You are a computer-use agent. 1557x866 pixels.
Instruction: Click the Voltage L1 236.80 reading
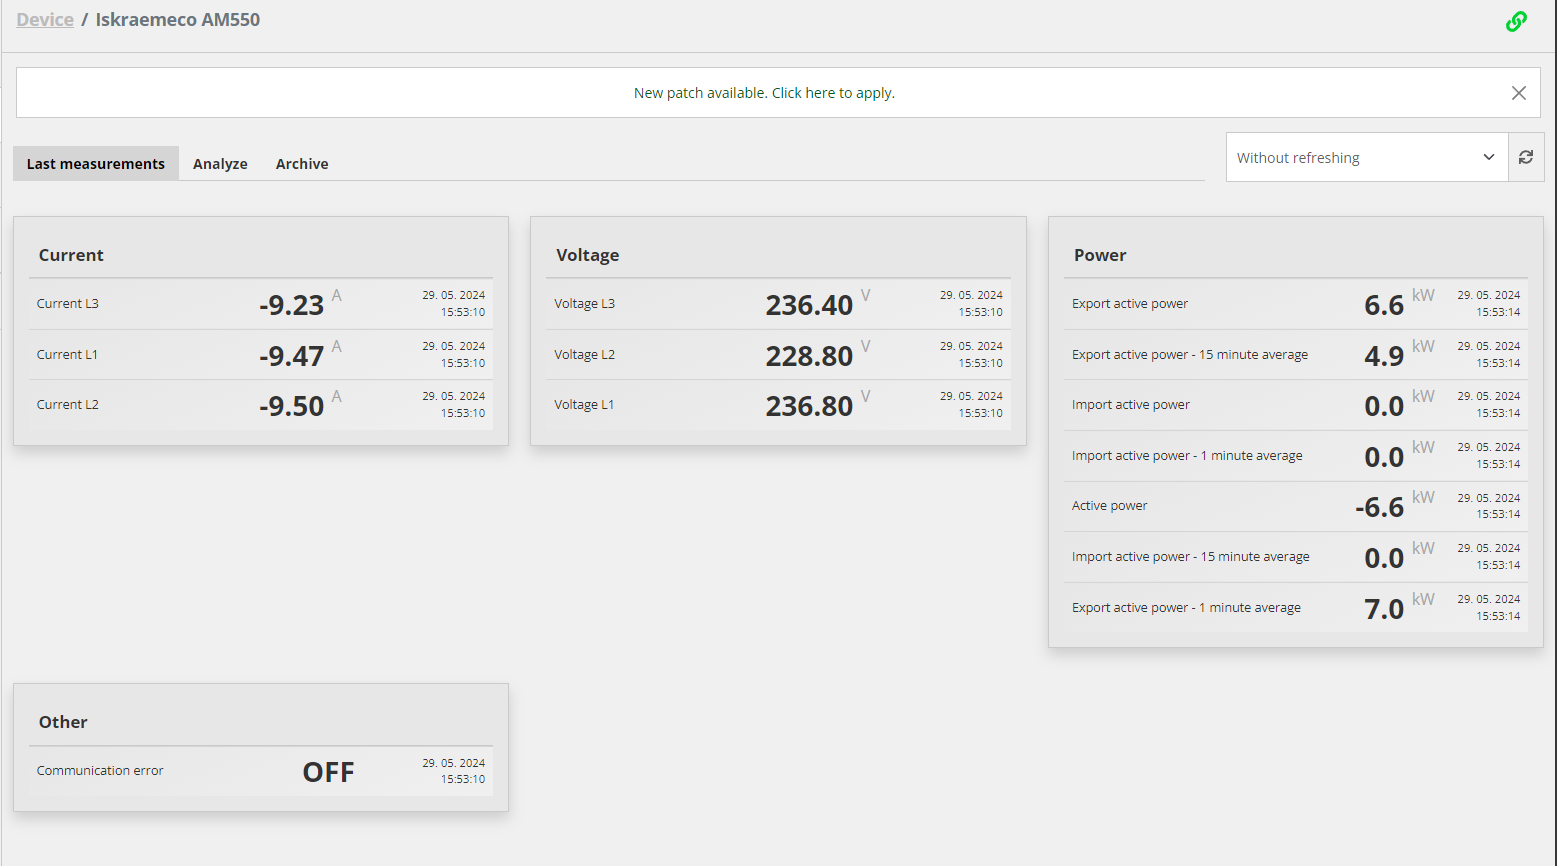809,406
